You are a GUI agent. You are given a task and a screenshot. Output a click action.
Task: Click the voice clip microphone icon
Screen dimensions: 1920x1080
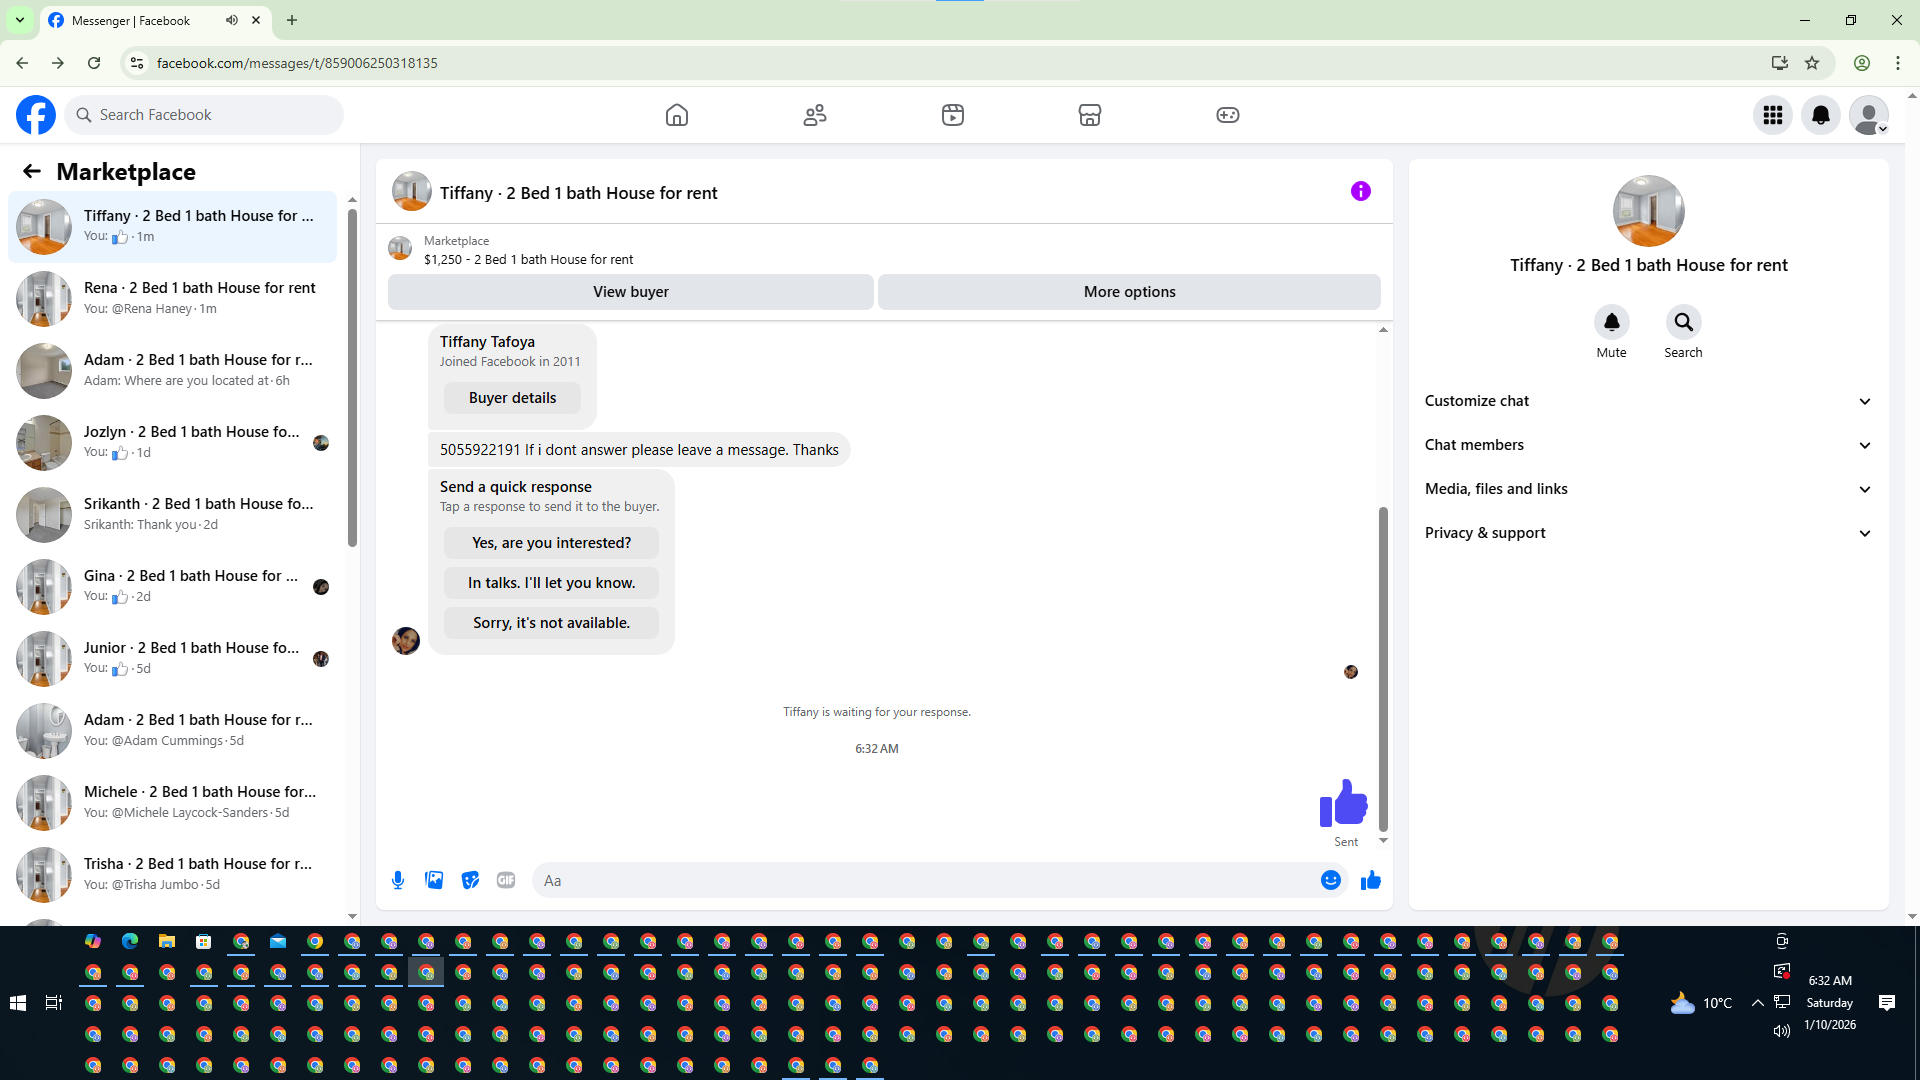398,880
